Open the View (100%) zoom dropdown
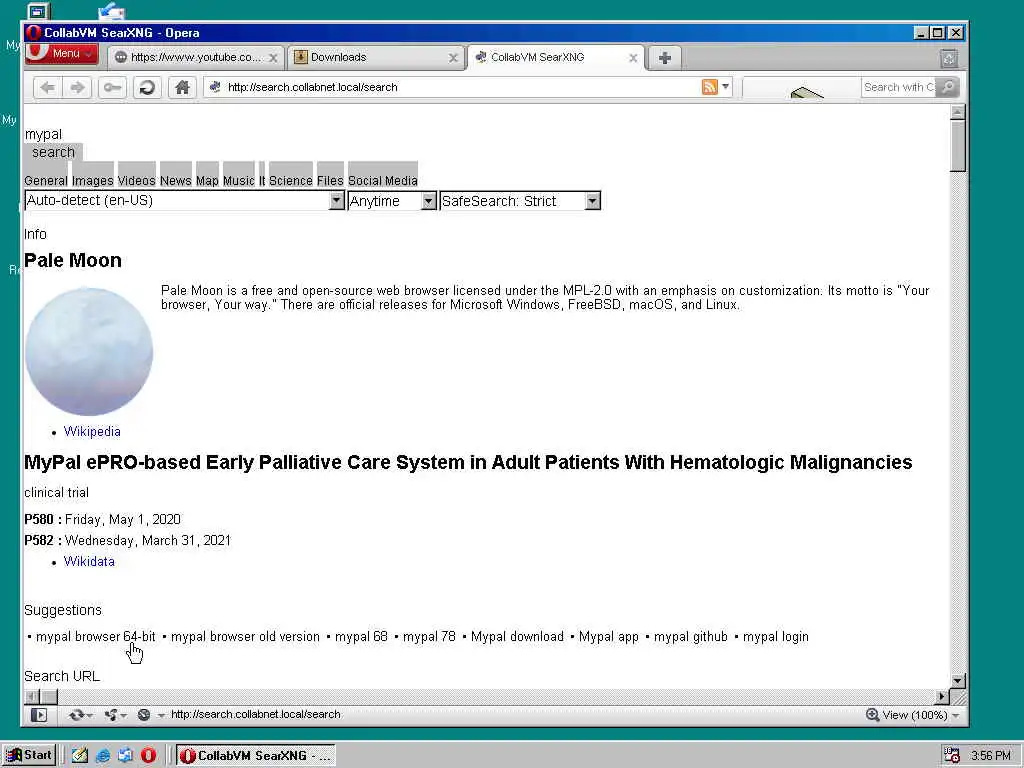 921,715
